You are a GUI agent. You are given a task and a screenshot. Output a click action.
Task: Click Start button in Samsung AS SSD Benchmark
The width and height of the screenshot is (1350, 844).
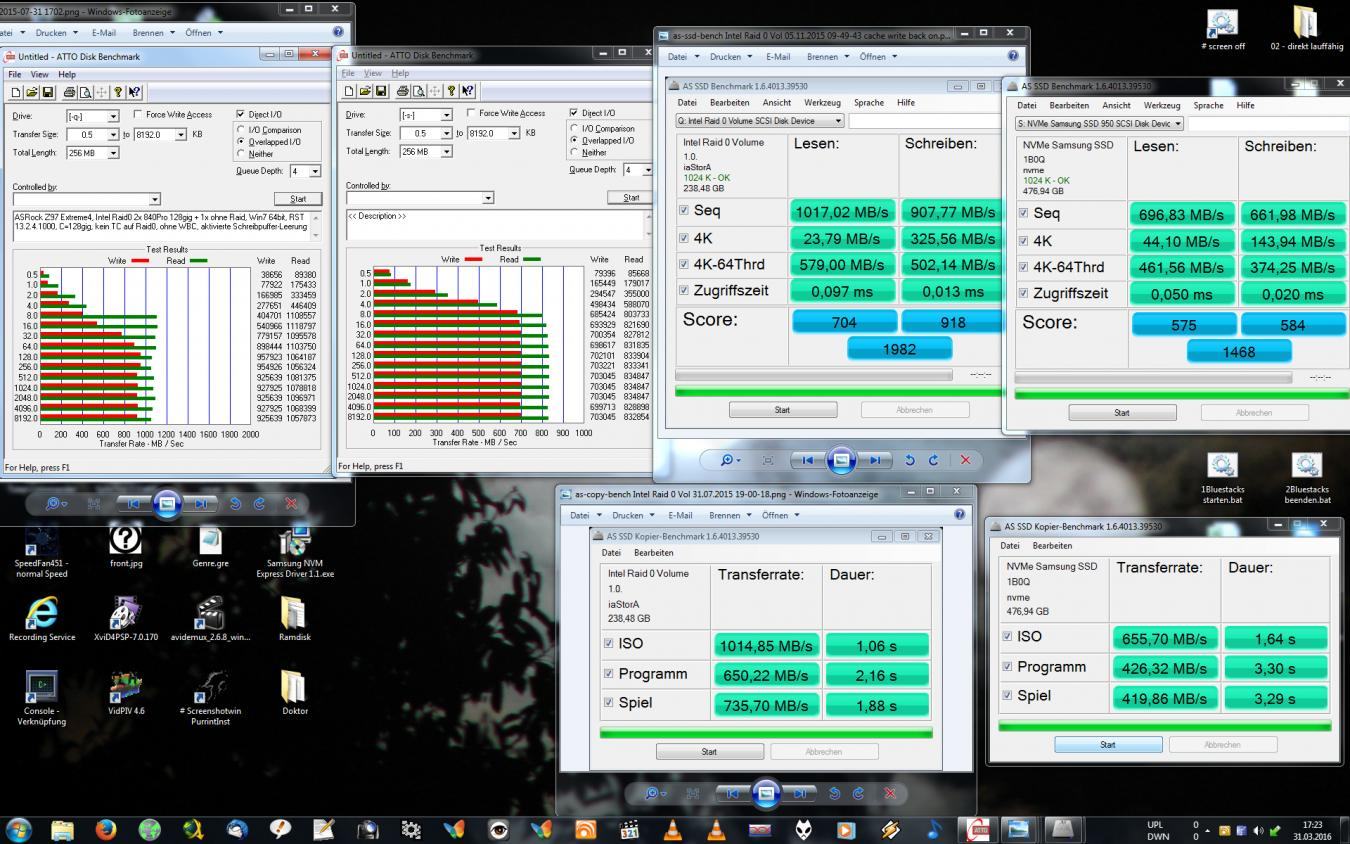1122,412
